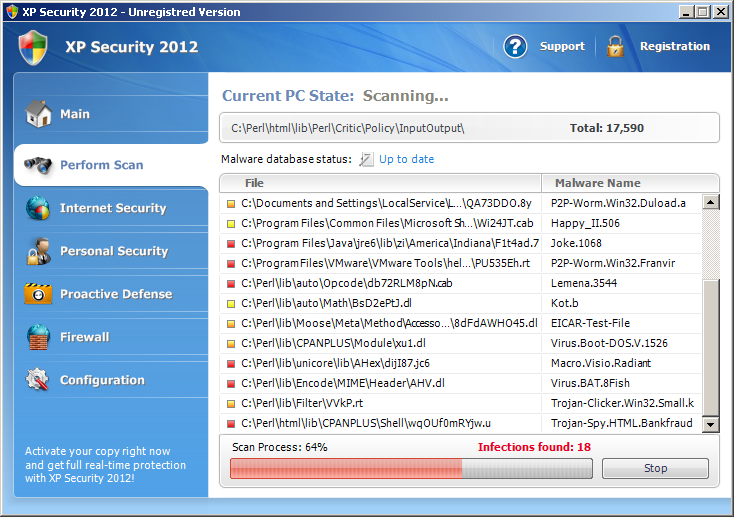The image size is (734, 517).
Task: Open the Firewall section
Action: pos(111,337)
